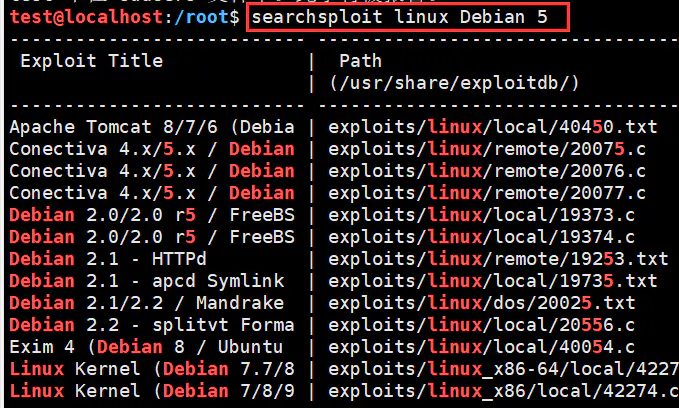Click path exploits/linux/local/19374.c
679x408 pixels.
point(482,237)
